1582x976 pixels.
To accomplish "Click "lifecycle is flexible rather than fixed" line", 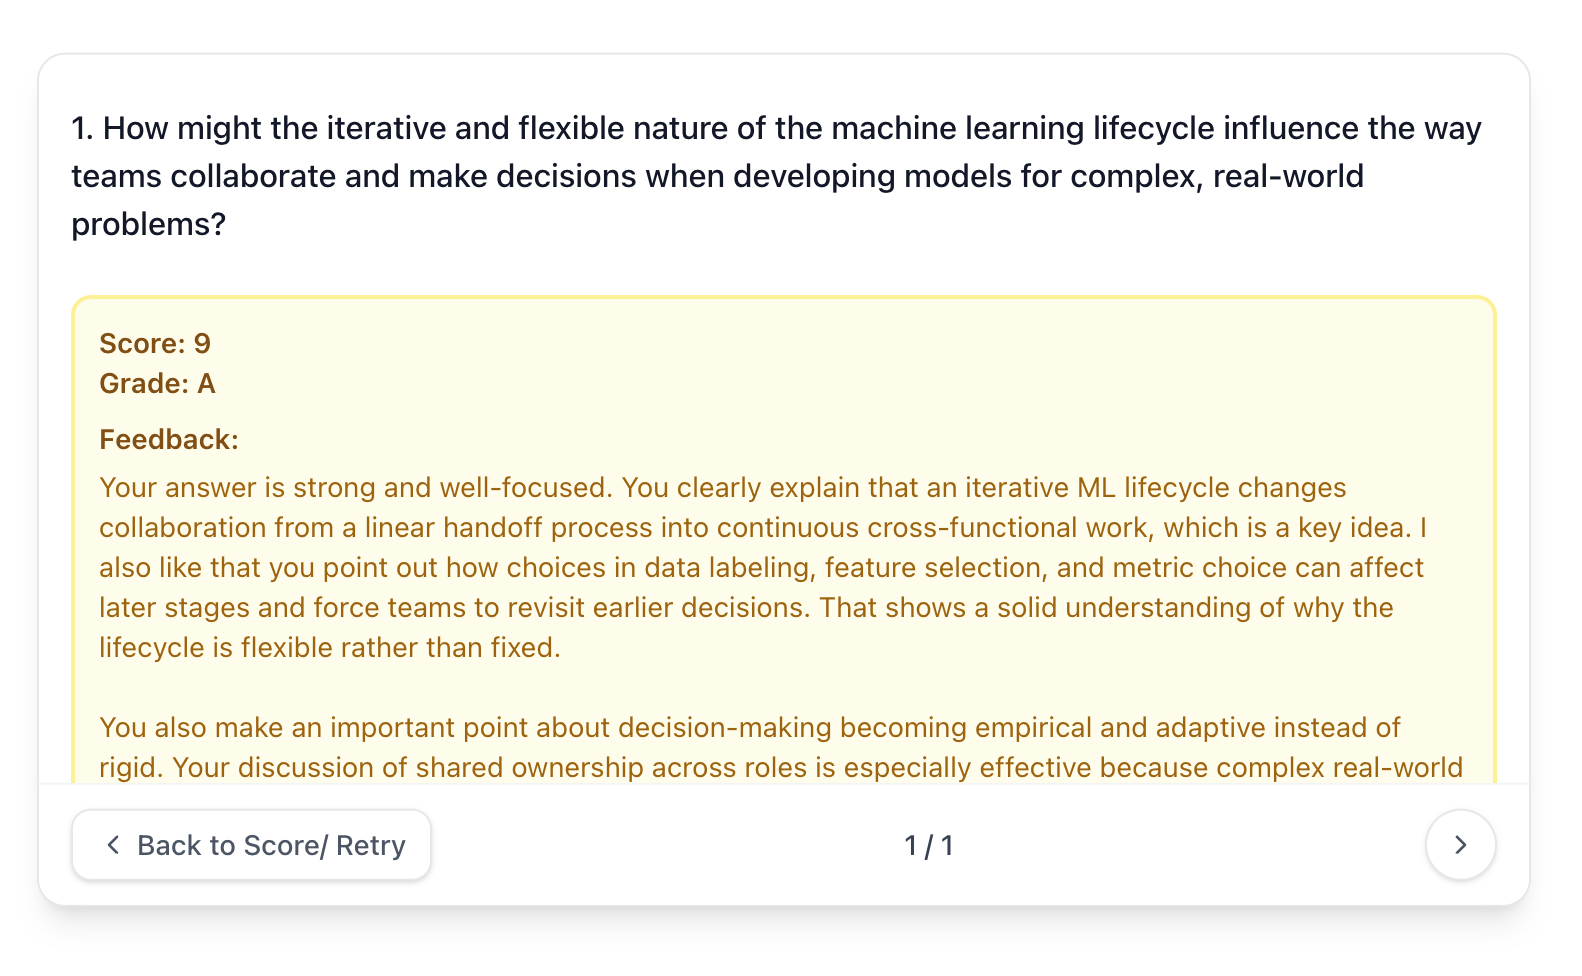I will [x=329, y=648].
